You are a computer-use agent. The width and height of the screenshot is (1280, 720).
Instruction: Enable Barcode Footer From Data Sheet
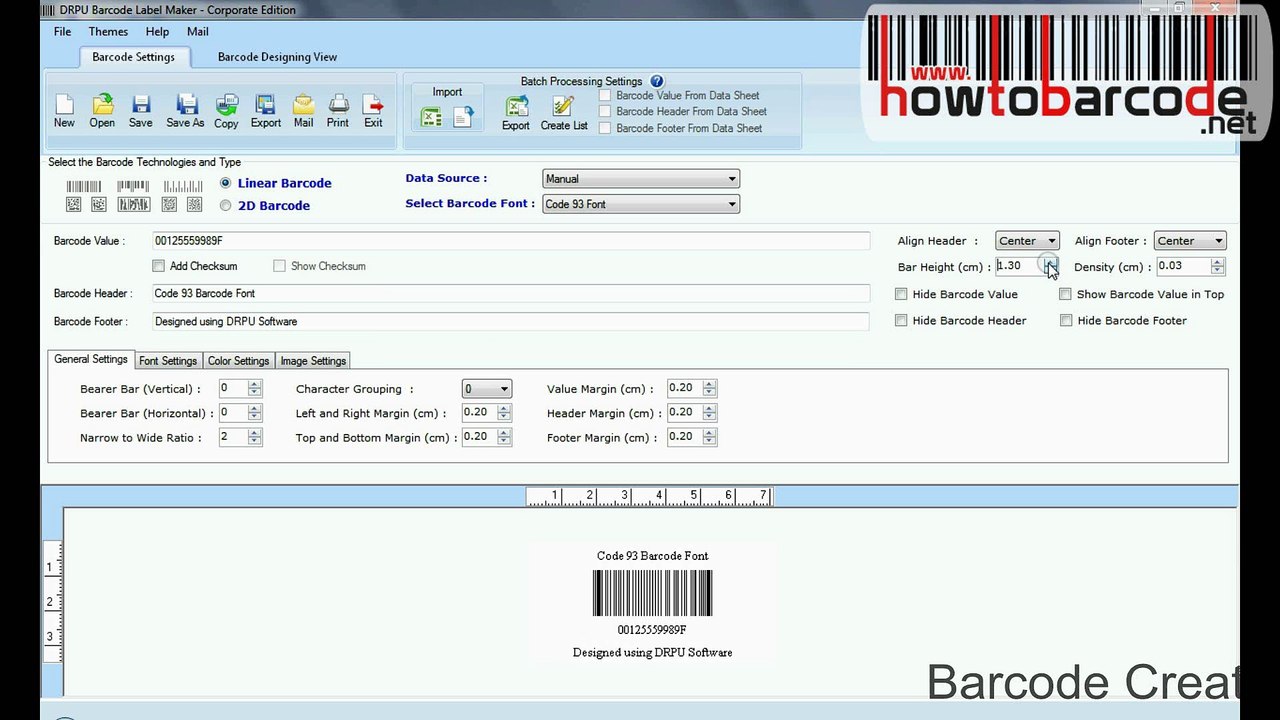coord(605,128)
